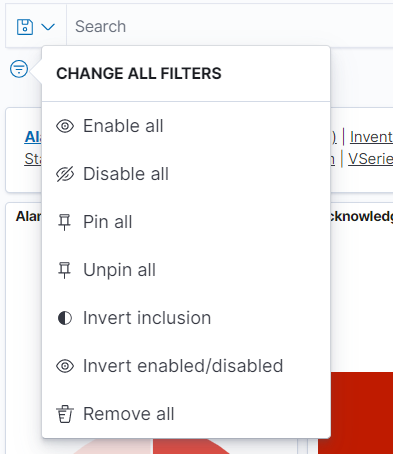Open the Invent... link in the navigation panel
The height and width of the screenshot is (454, 393).
[x=371, y=137]
